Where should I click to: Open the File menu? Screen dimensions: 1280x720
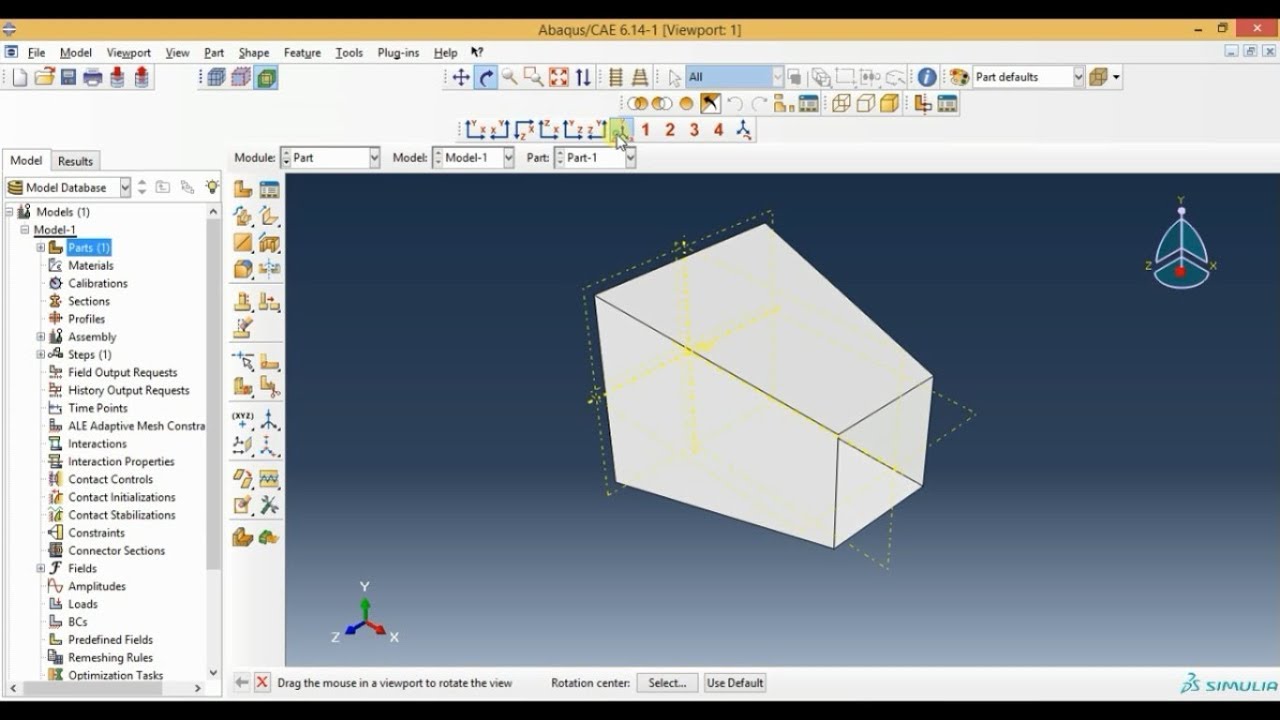coord(37,53)
